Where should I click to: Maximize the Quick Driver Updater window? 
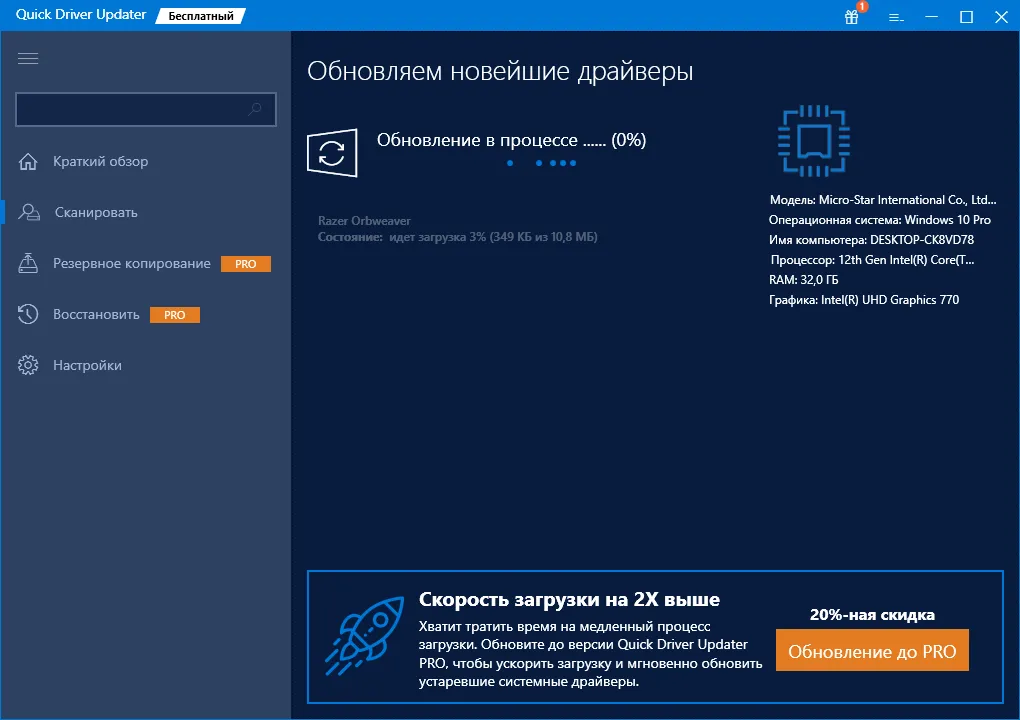coord(967,17)
